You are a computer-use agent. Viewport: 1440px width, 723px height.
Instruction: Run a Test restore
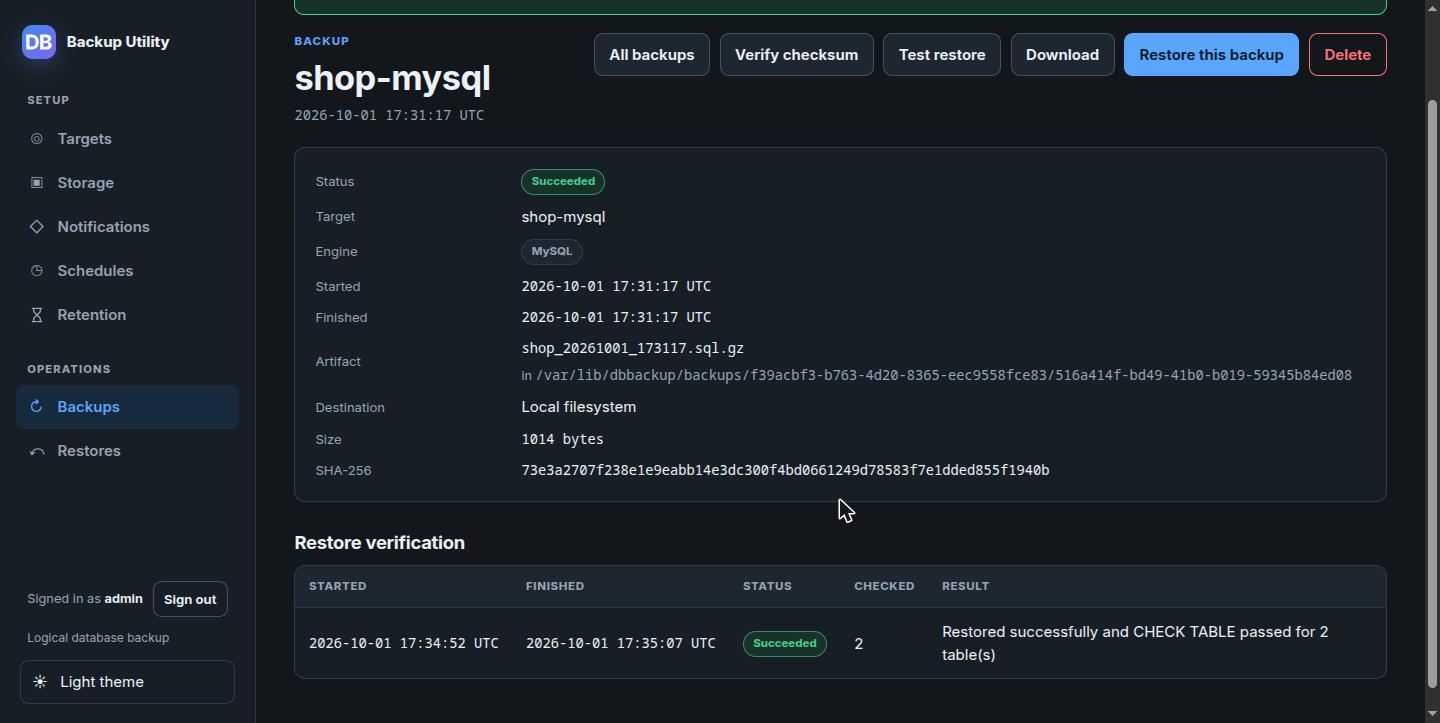(942, 55)
